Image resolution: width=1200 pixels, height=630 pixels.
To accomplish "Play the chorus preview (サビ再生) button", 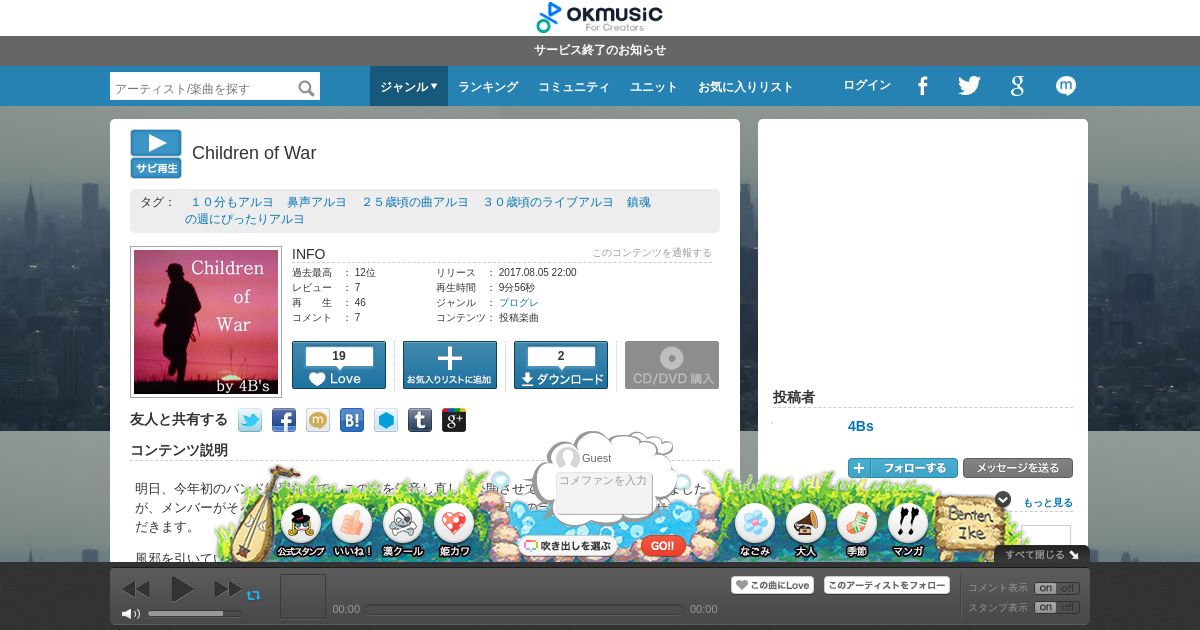I will [x=156, y=154].
